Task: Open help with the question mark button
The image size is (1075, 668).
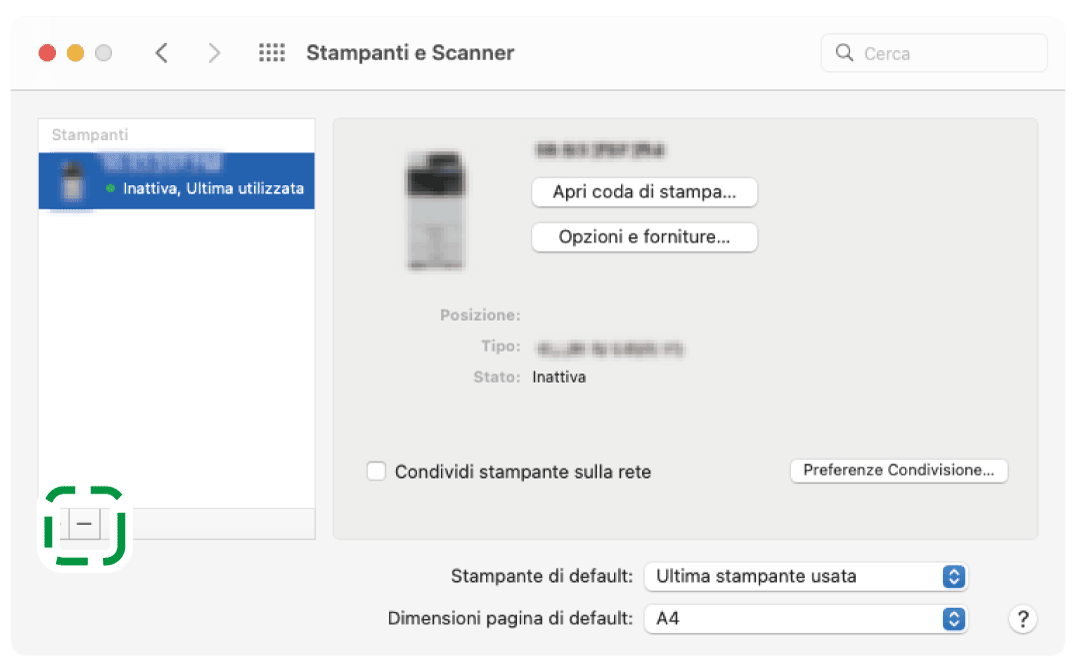Action: pos(1022,619)
